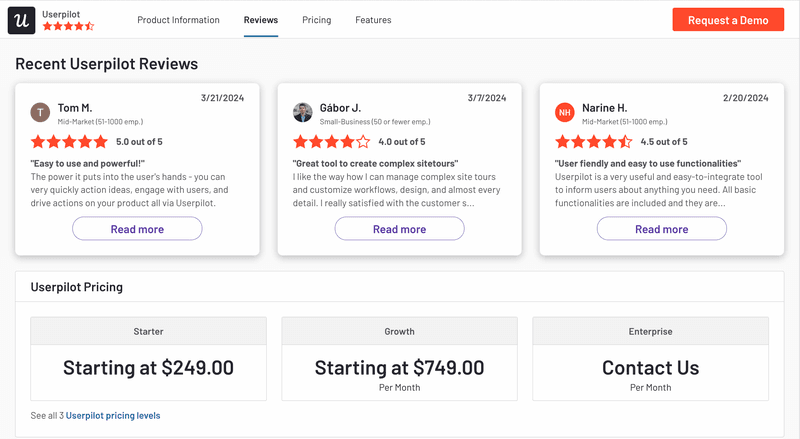Click Gábor J.'s profile photo

[x=303, y=112]
